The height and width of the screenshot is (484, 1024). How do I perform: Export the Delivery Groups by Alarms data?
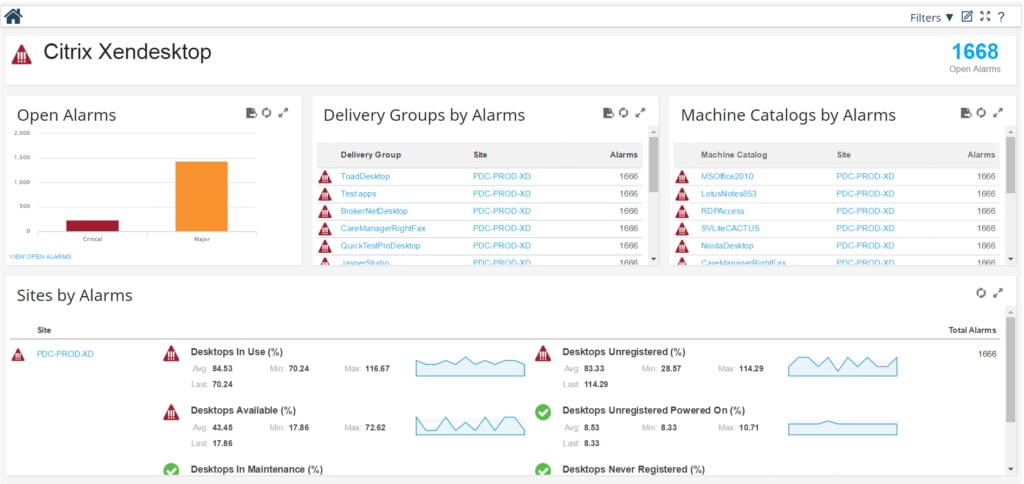pyautogui.click(x=608, y=113)
